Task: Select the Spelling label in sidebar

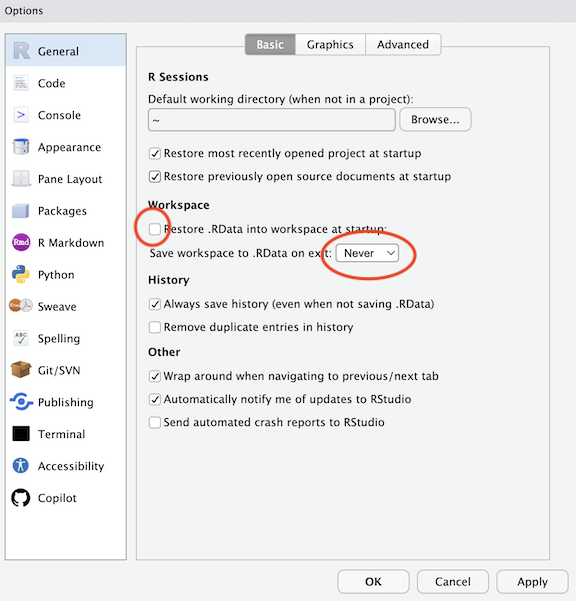Action: pyautogui.click(x=59, y=338)
